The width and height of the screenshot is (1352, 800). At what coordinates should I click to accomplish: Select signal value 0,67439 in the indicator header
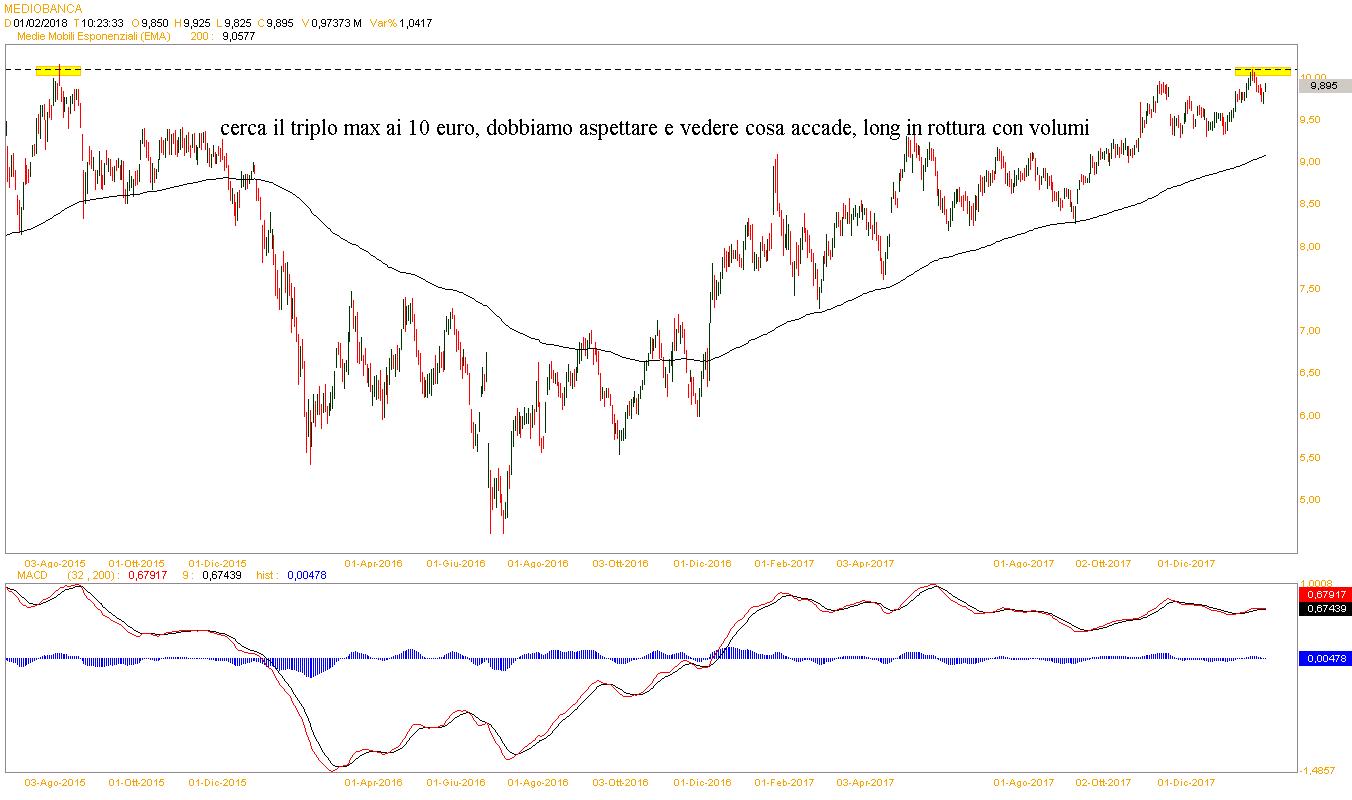[221, 576]
